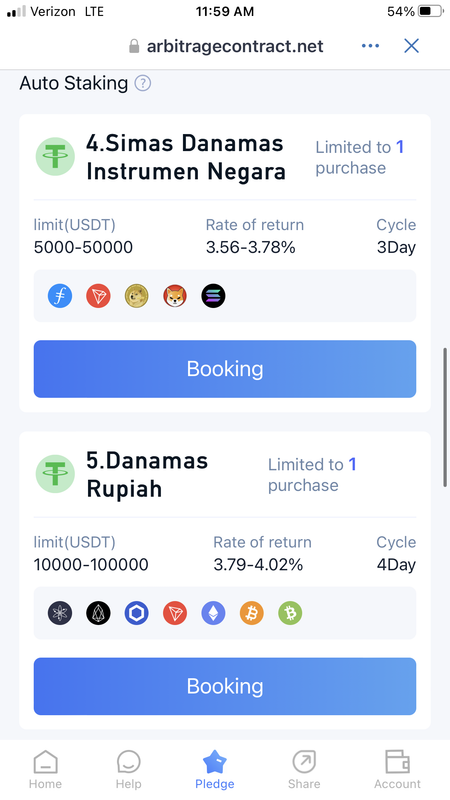Select the Dogecoin icon
Screen dimensions: 450x800
[x=137, y=296]
